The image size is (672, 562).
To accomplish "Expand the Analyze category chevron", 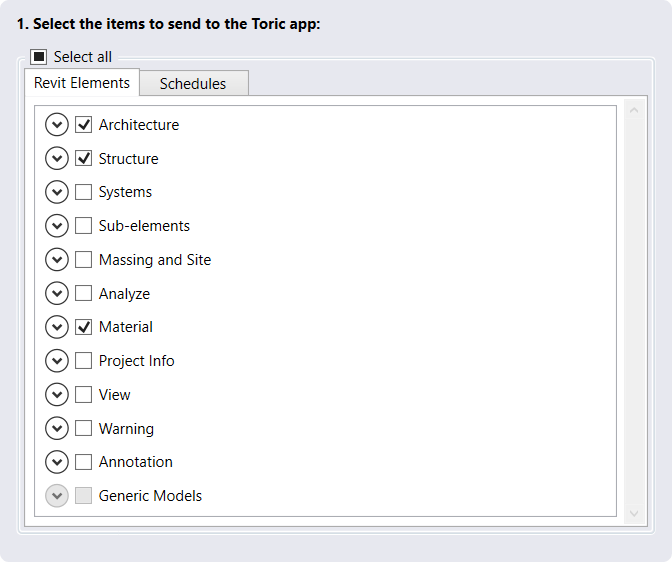I will [57, 294].
